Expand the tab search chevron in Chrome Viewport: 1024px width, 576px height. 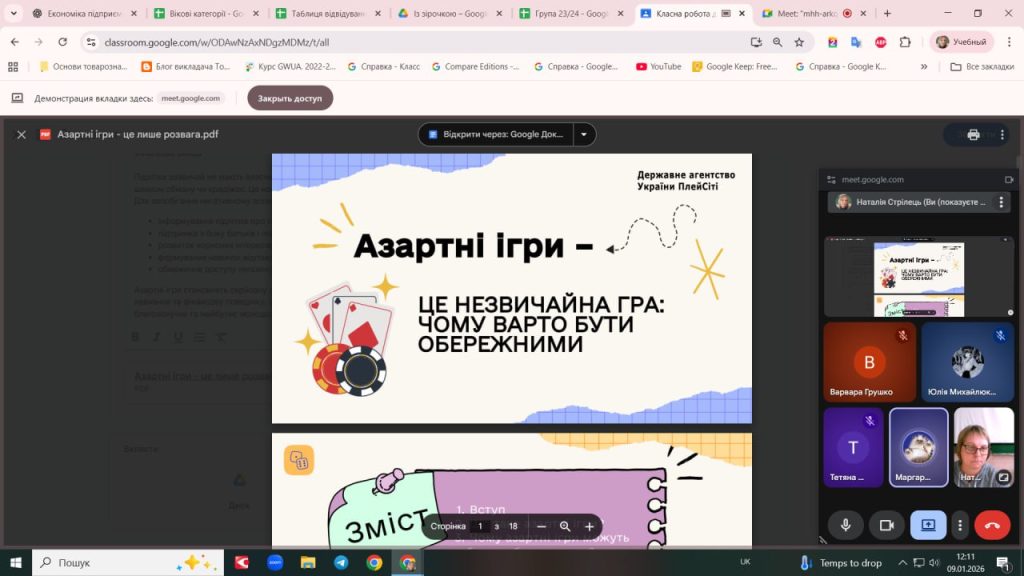click(x=13, y=13)
